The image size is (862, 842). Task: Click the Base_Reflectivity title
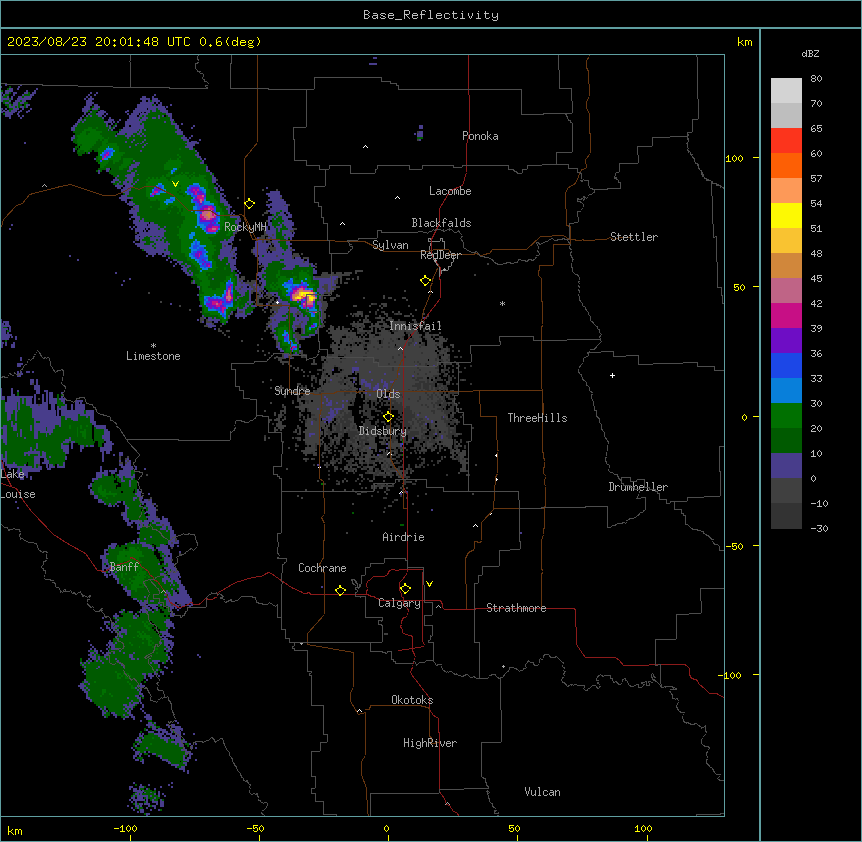coord(431,15)
